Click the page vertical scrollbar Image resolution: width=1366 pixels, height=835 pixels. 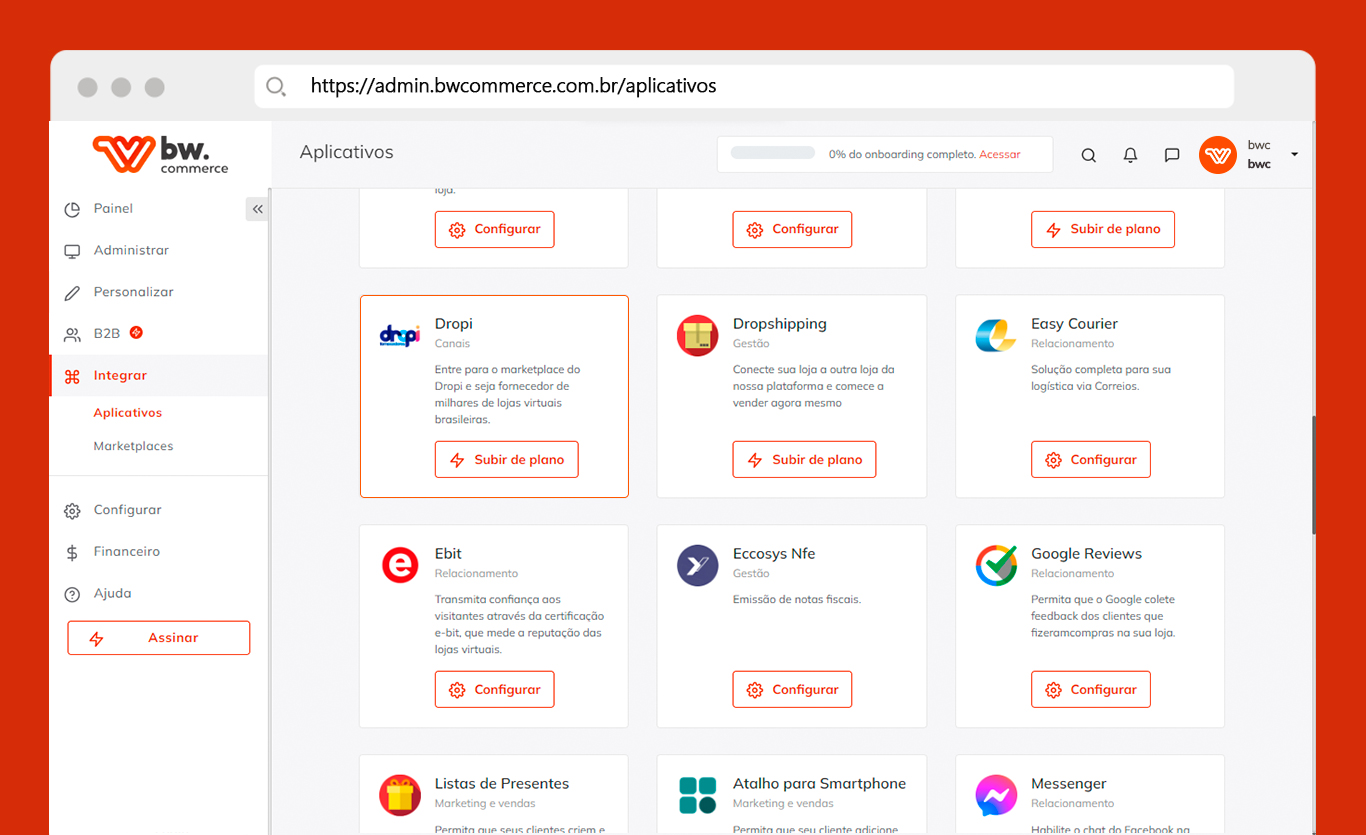click(1314, 475)
